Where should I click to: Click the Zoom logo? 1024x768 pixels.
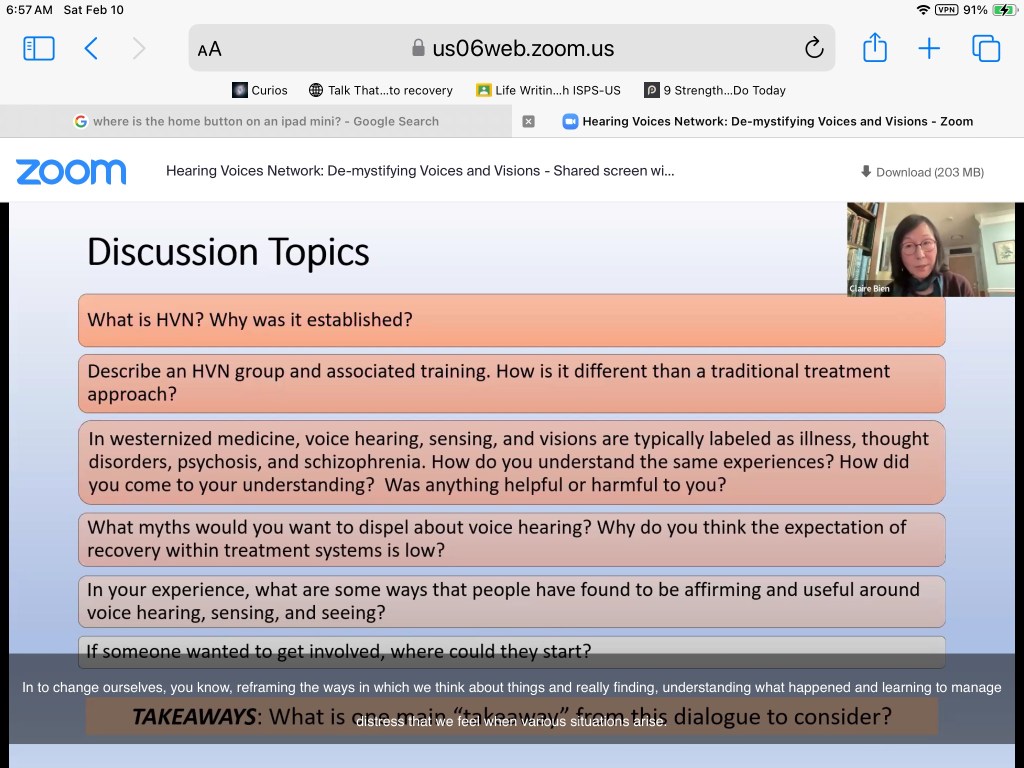coord(71,172)
